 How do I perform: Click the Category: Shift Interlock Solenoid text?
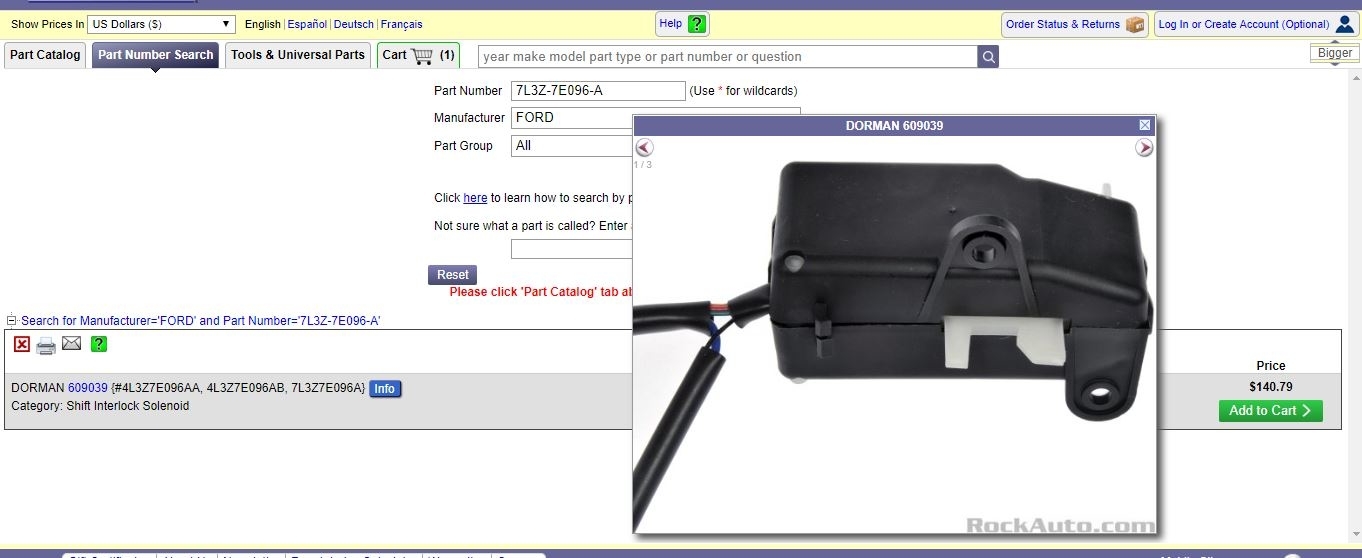click(x=100, y=406)
